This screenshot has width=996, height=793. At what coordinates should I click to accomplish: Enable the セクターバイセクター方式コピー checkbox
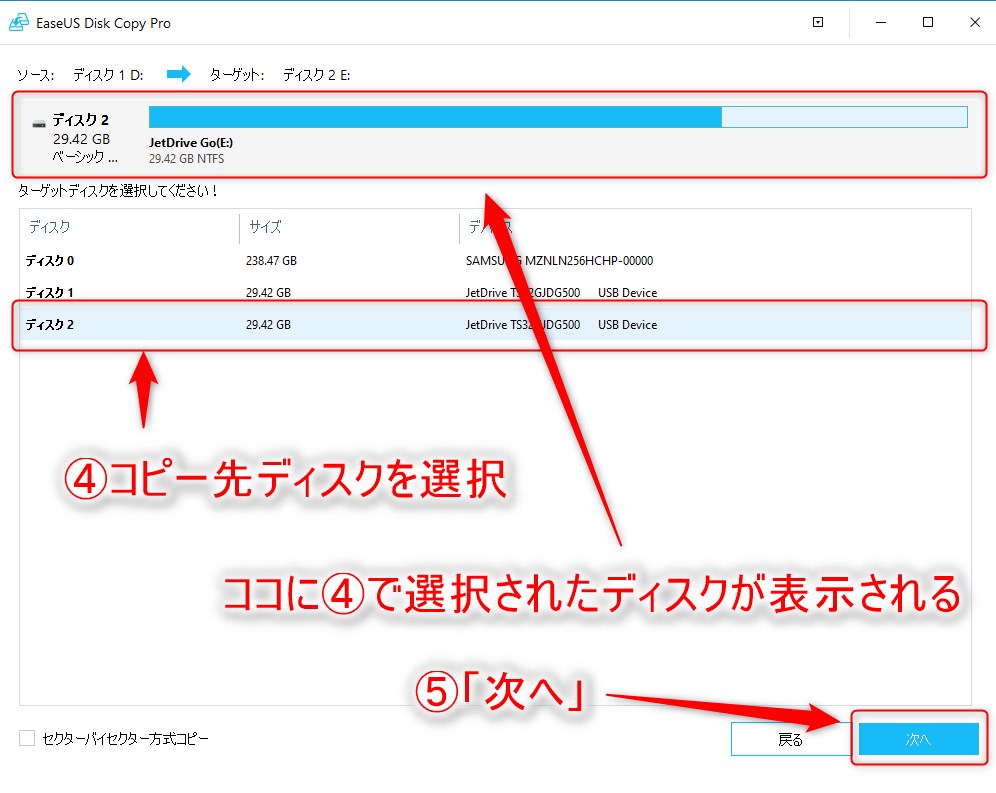click(x=27, y=738)
